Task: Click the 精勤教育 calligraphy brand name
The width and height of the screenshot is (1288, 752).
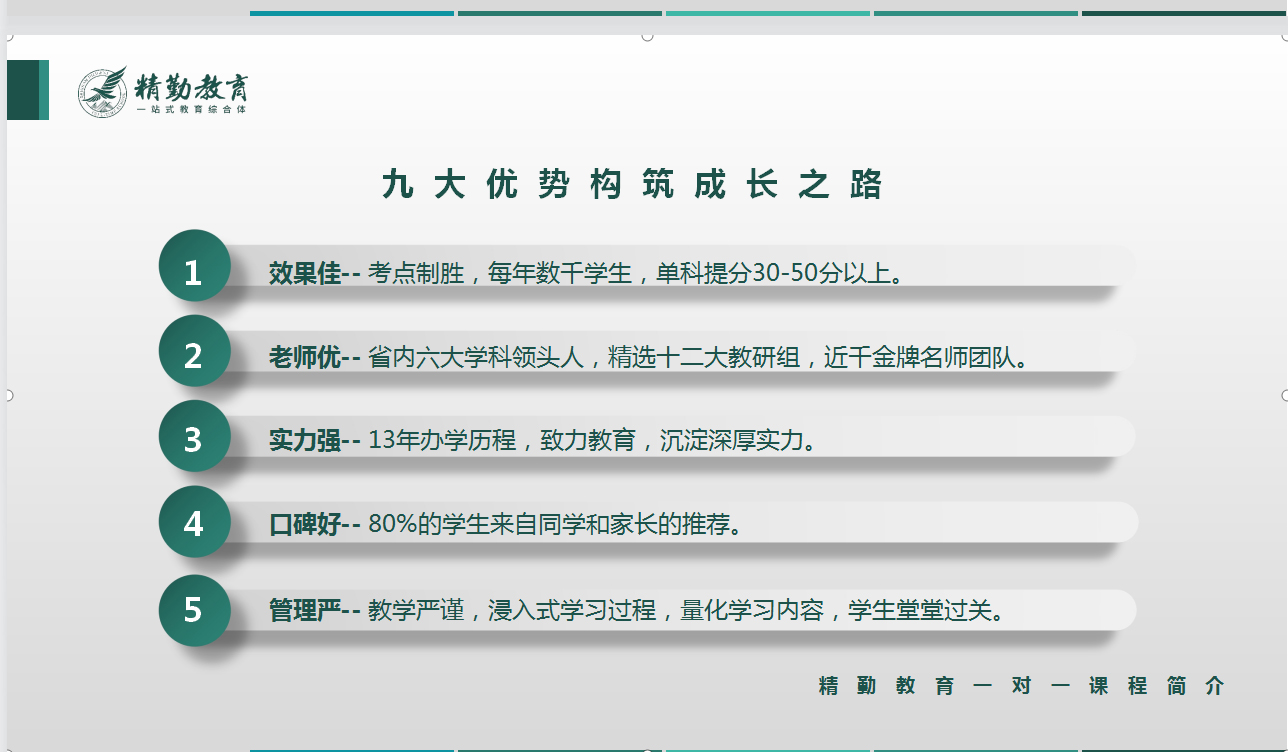Action: click(x=191, y=87)
